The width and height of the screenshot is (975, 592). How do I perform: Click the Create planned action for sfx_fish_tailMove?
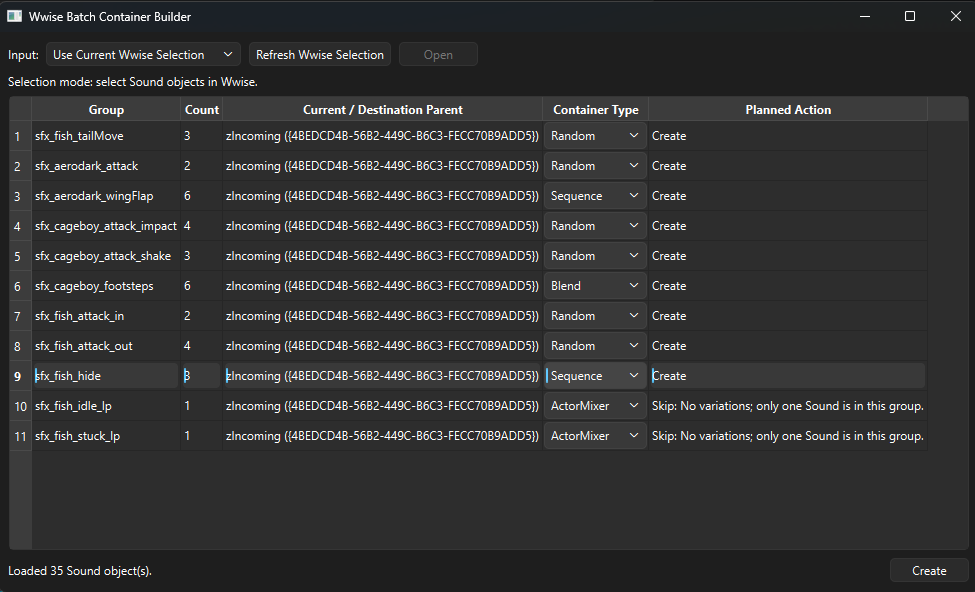788,136
